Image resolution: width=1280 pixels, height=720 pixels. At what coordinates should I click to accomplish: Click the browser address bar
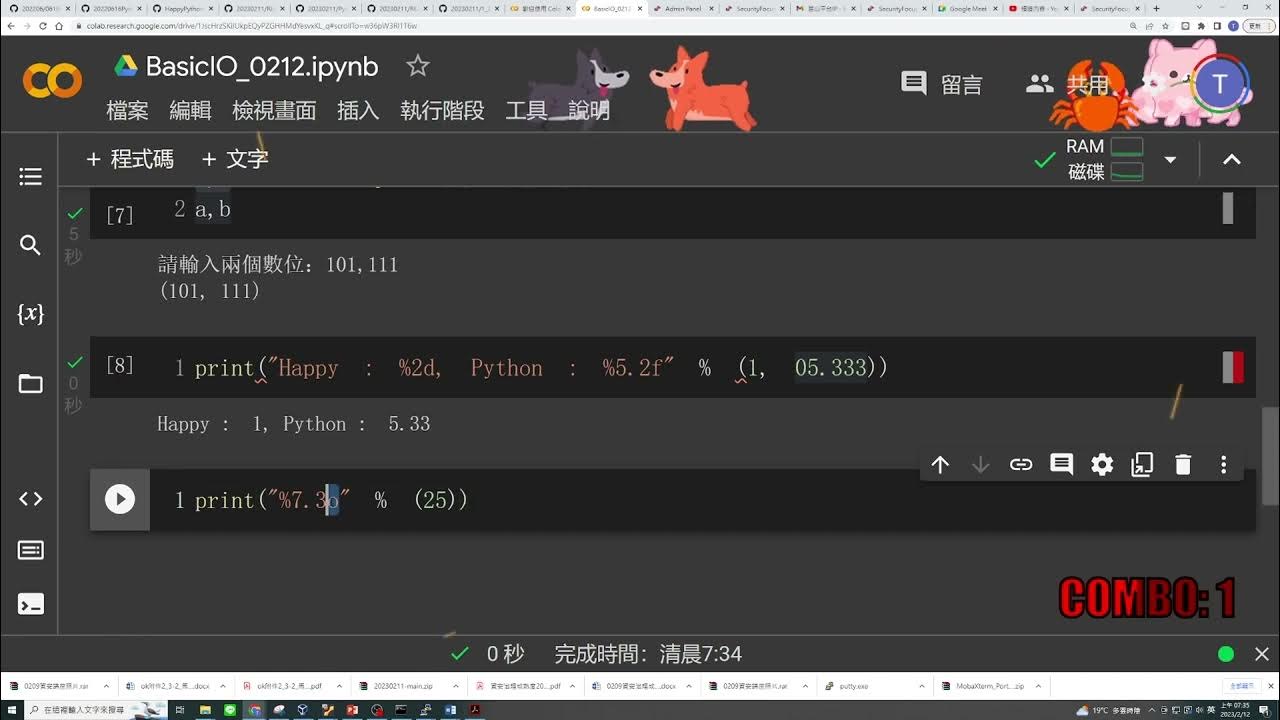point(600,25)
